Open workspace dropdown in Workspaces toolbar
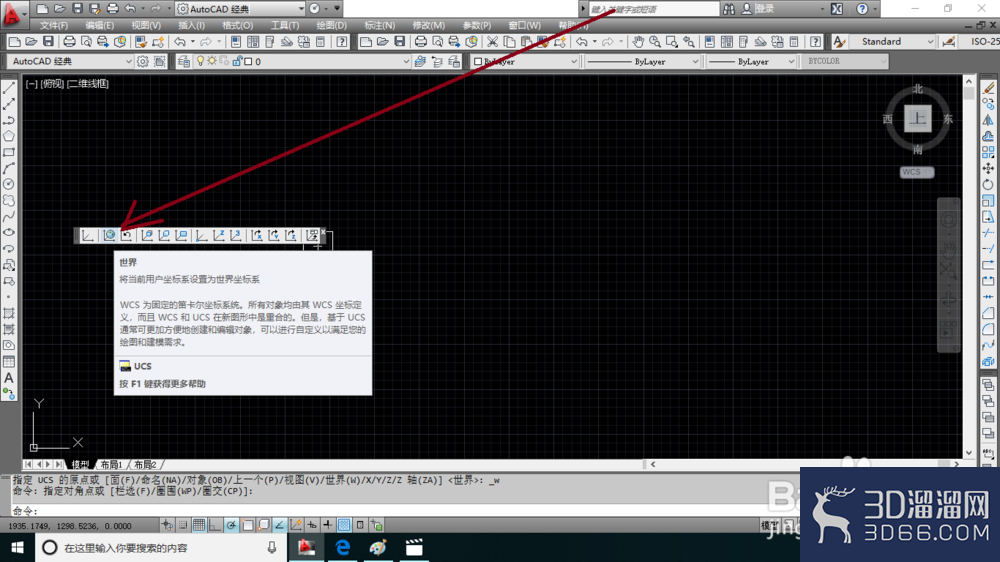The width and height of the screenshot is (1000, 562). [x=70, y=61]
